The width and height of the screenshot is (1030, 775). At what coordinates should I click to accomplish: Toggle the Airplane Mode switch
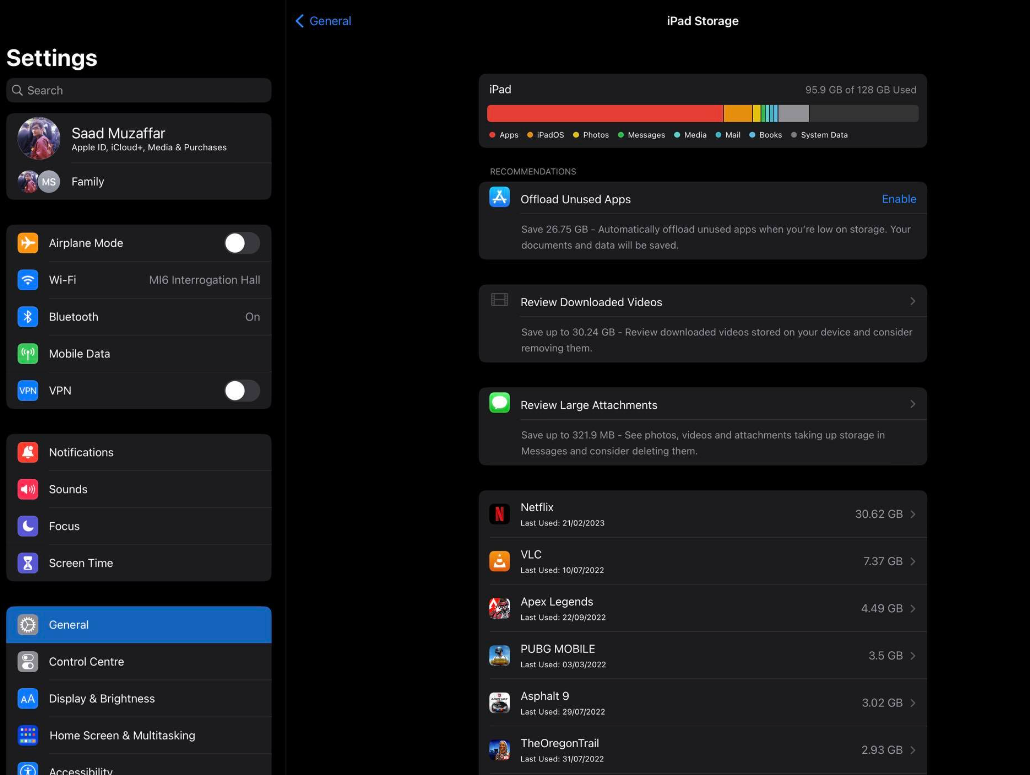[242, 243]
